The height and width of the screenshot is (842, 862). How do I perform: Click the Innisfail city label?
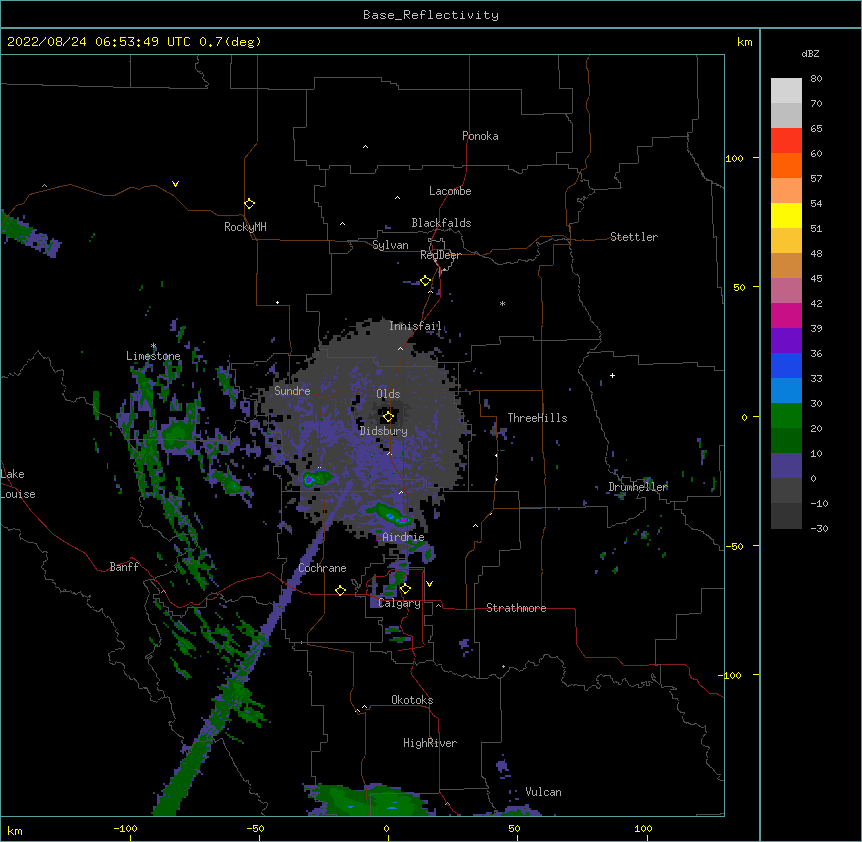point(415,326)
